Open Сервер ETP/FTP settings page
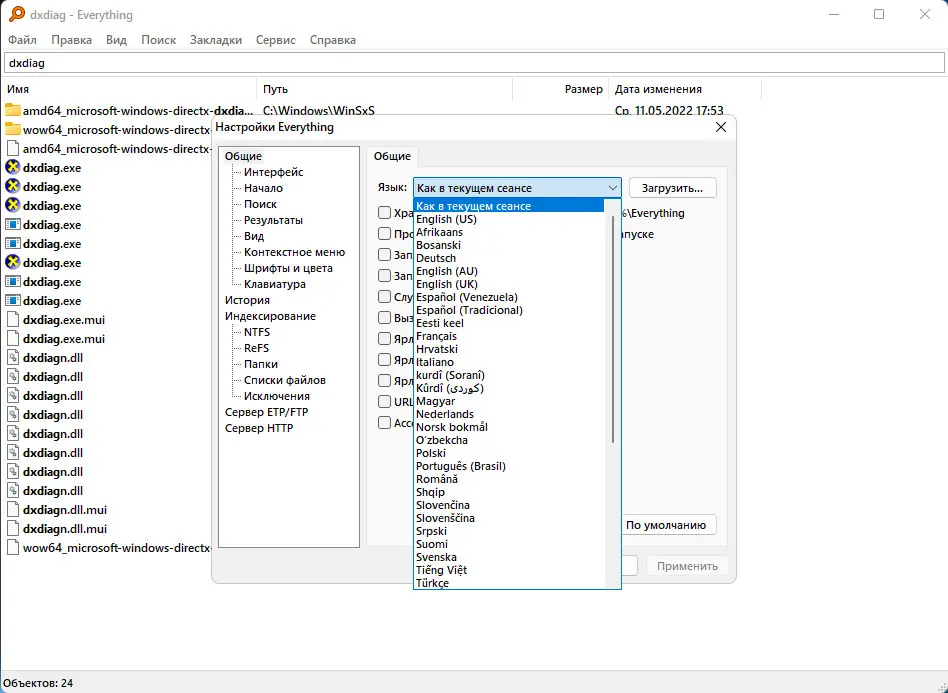948x693 pixels. (x=267, y=412)
